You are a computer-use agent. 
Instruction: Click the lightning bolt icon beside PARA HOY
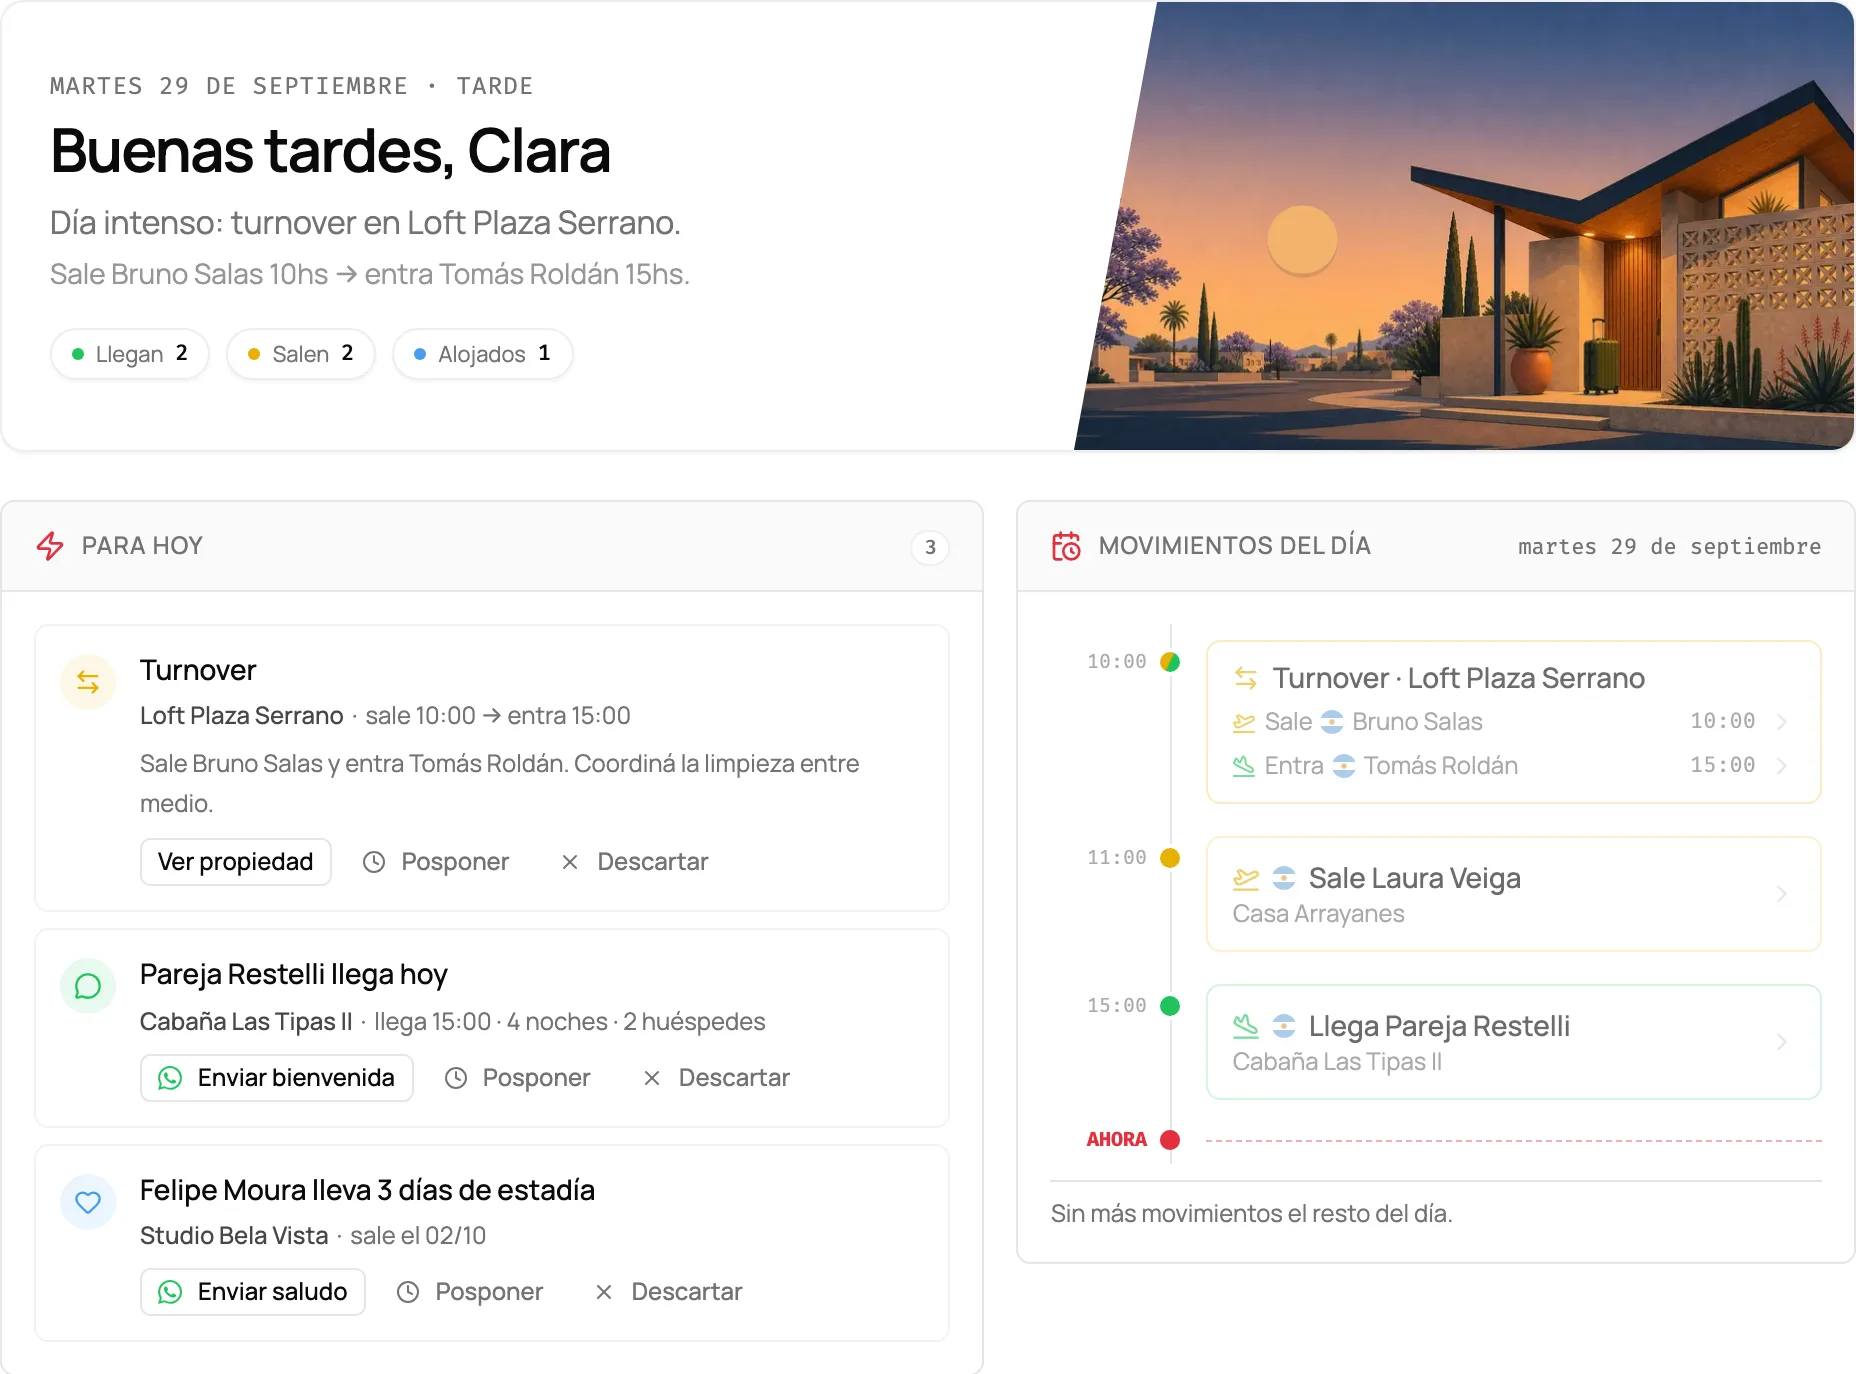pos(50,546)
